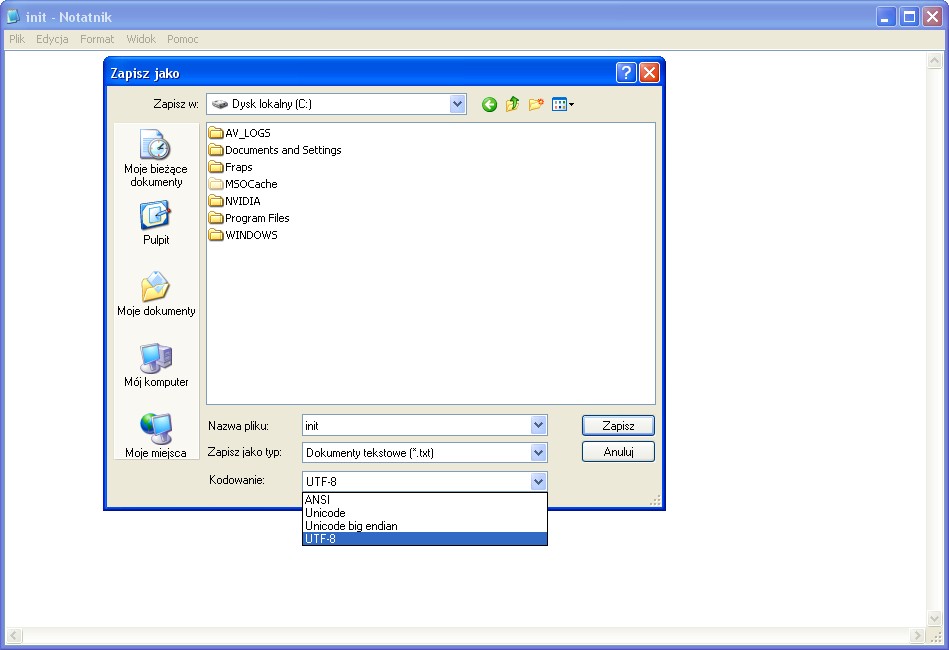Open Moje dokumenty in places bar
949x650 pixels.
[x=155, y=295]
